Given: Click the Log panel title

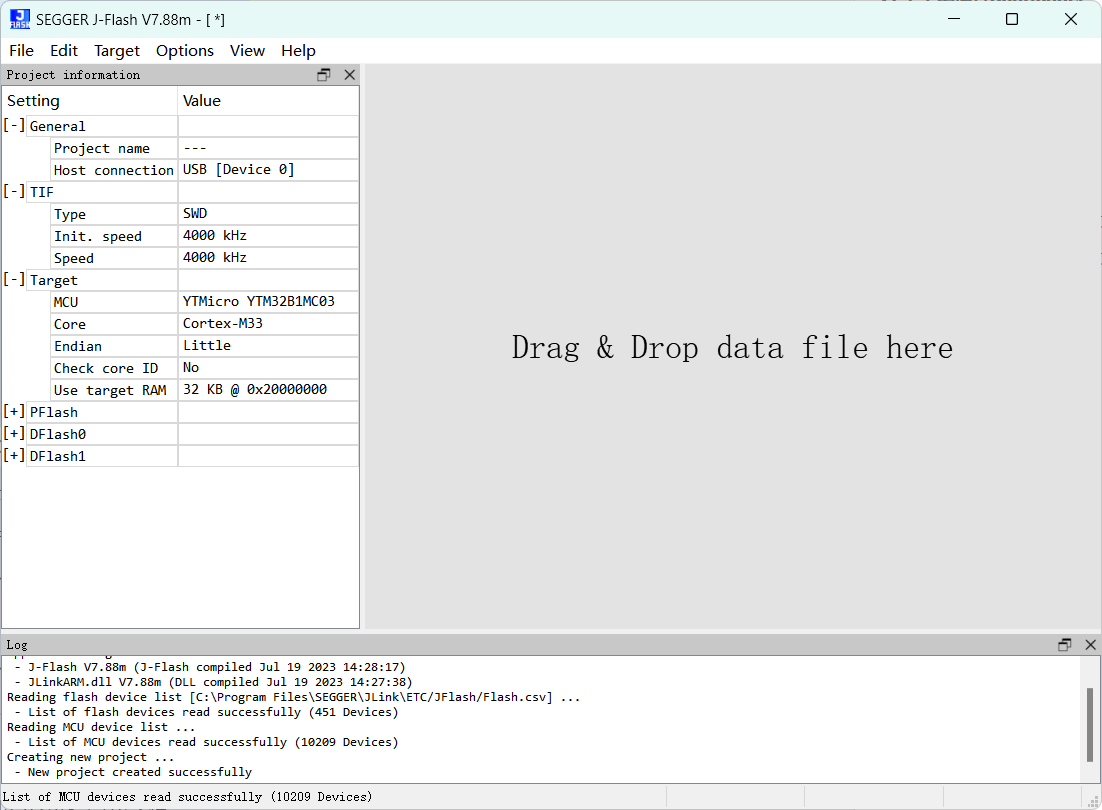Looking at the screenshot, I should coord(17,644).
